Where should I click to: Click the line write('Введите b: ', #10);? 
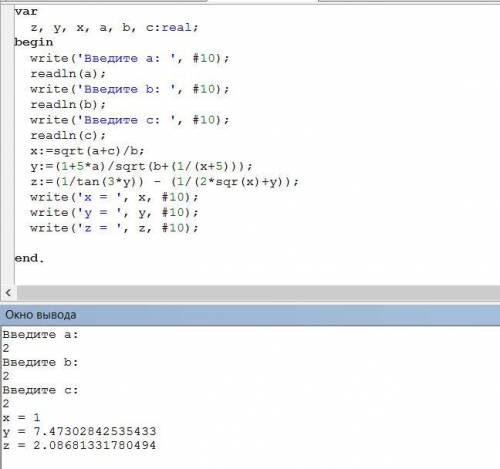click(x=130, y=89)
